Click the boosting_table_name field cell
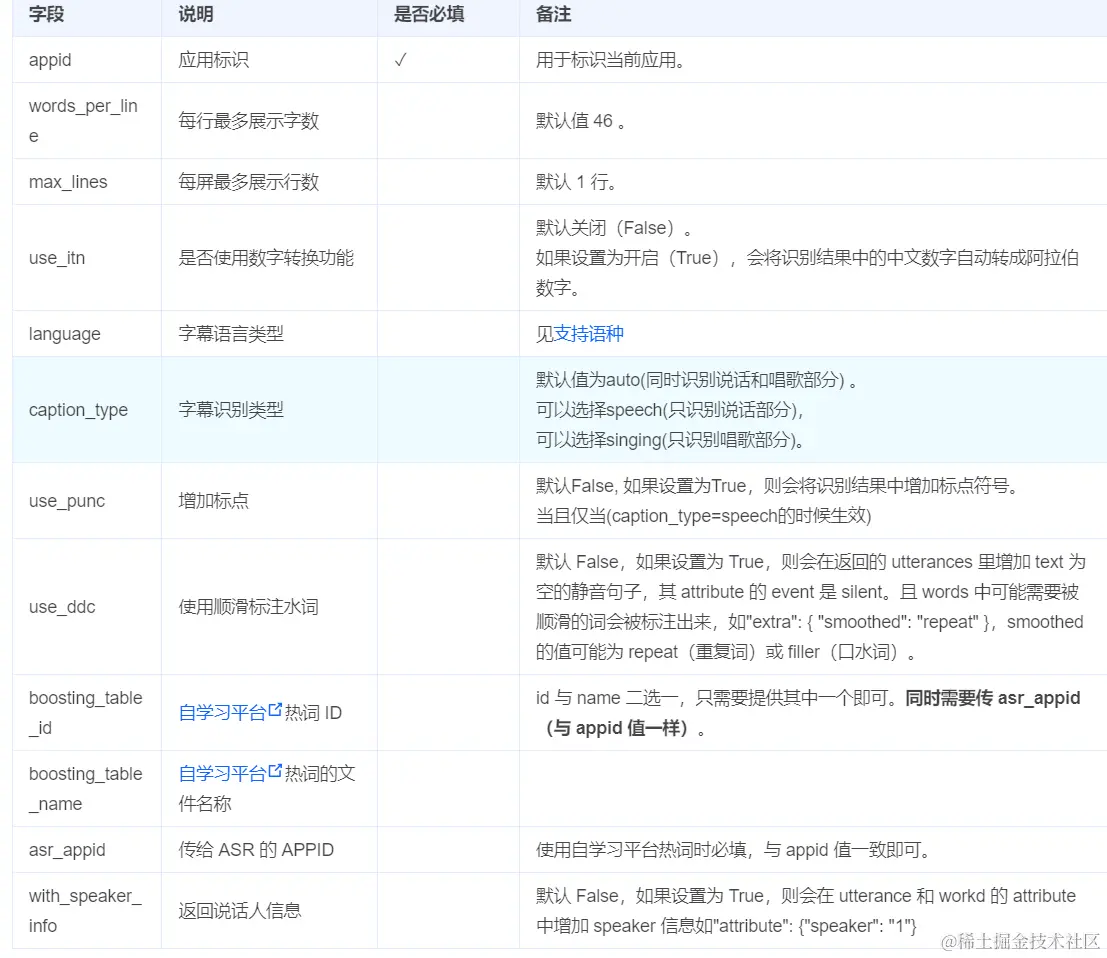Screen dimensions: 1107x958 point(85,789)
